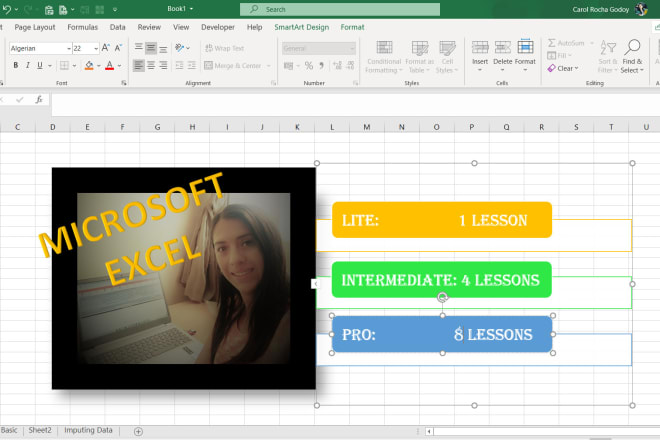Viewport: 660px width, 440px height.
Task: Click Increase Indent icon
Action: (x=192, y=65)
